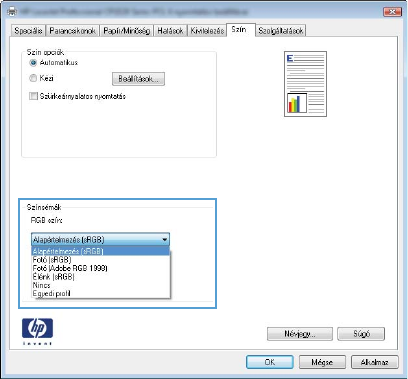Viewport: 408px width, 379px height.
Task: Click the Beállítások... button
Action: click(x=138, y=79)
